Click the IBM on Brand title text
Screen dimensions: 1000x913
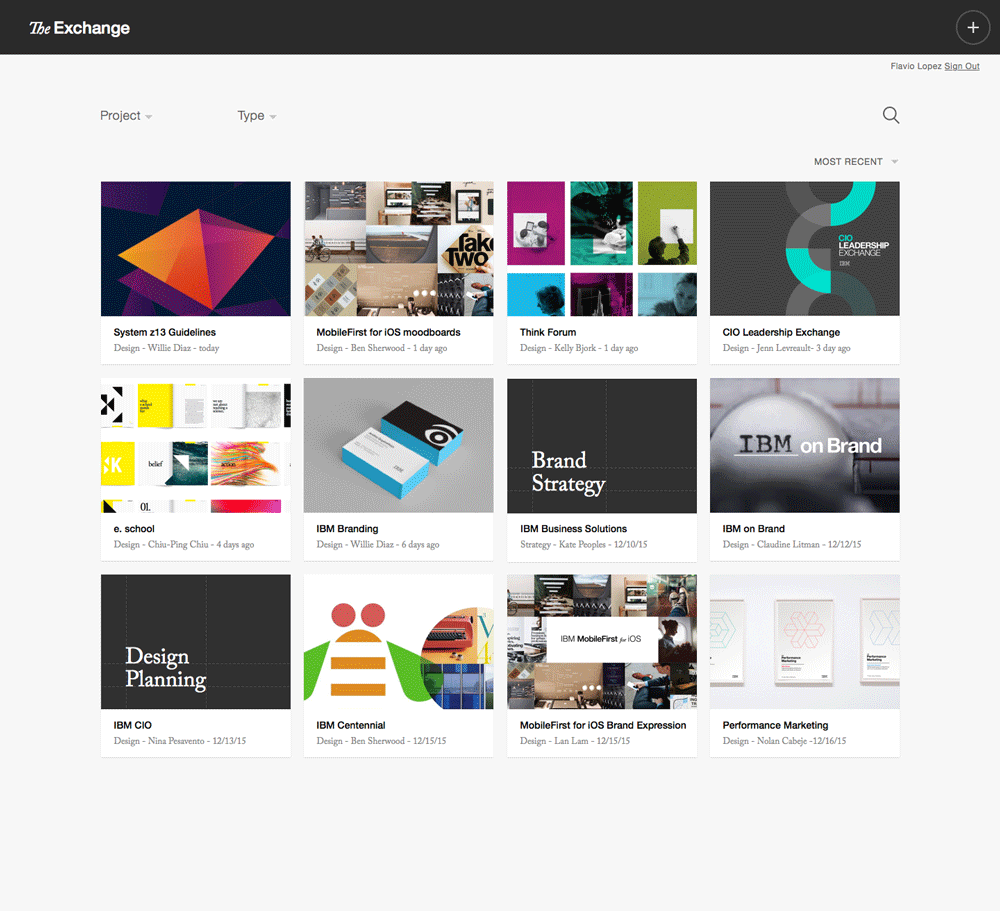click(x=753, y=529)
